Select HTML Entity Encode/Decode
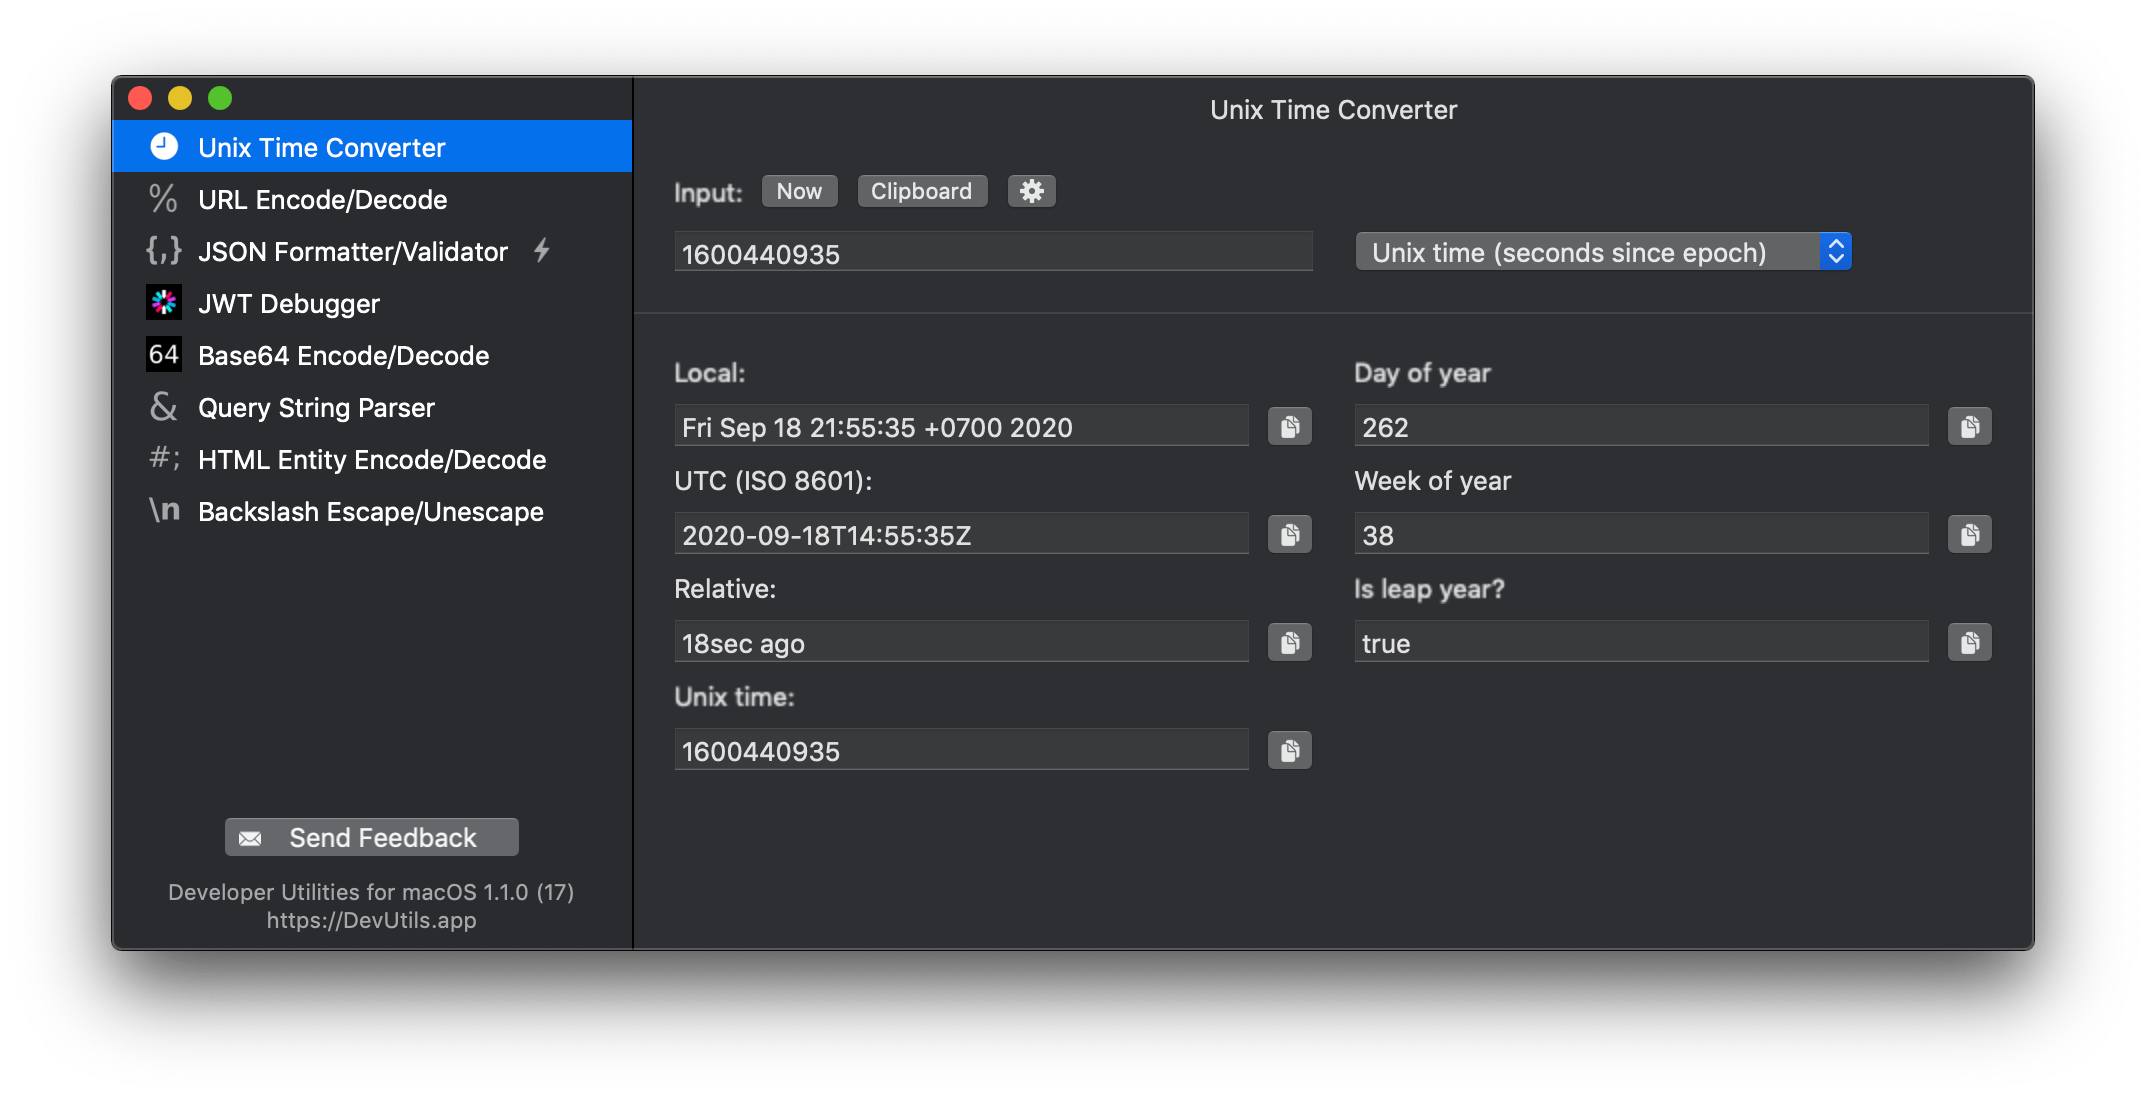 [371, 460]
